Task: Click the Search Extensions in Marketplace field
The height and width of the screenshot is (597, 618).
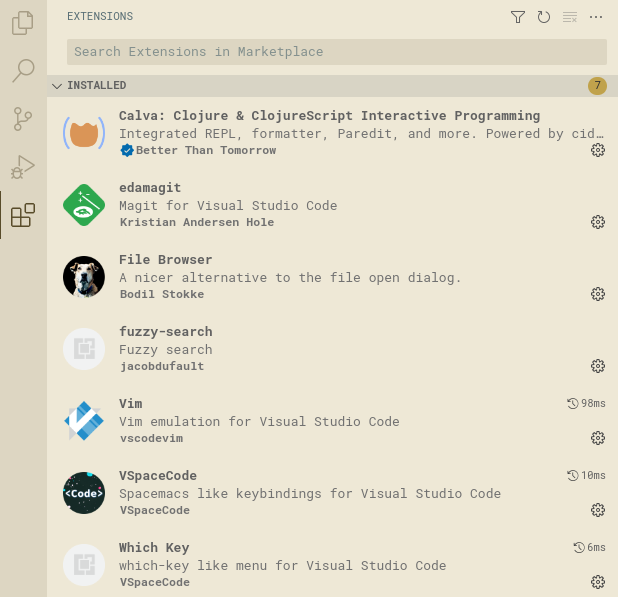Action: tap(337, 52)
